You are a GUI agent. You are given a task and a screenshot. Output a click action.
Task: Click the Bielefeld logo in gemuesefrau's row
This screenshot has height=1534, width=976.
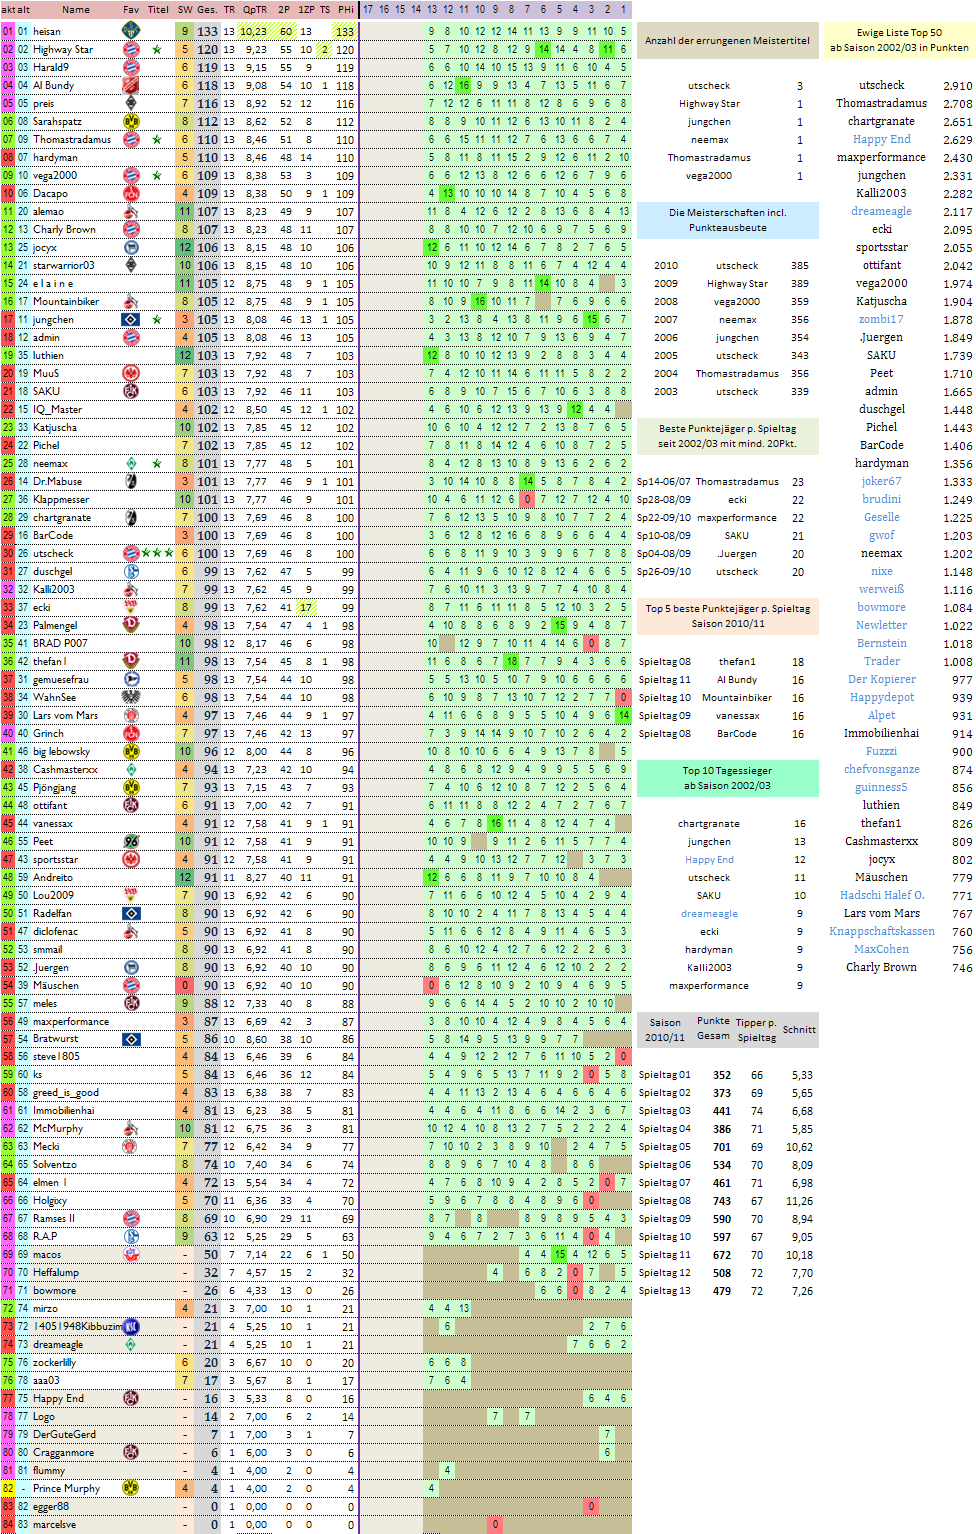tap(130, 679)
